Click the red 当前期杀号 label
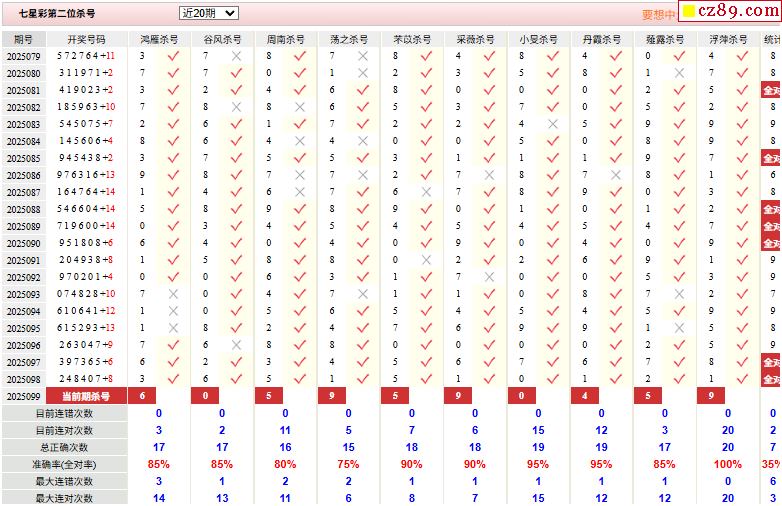The height and width of the screenshot is (506, 782). click(86, 396)
